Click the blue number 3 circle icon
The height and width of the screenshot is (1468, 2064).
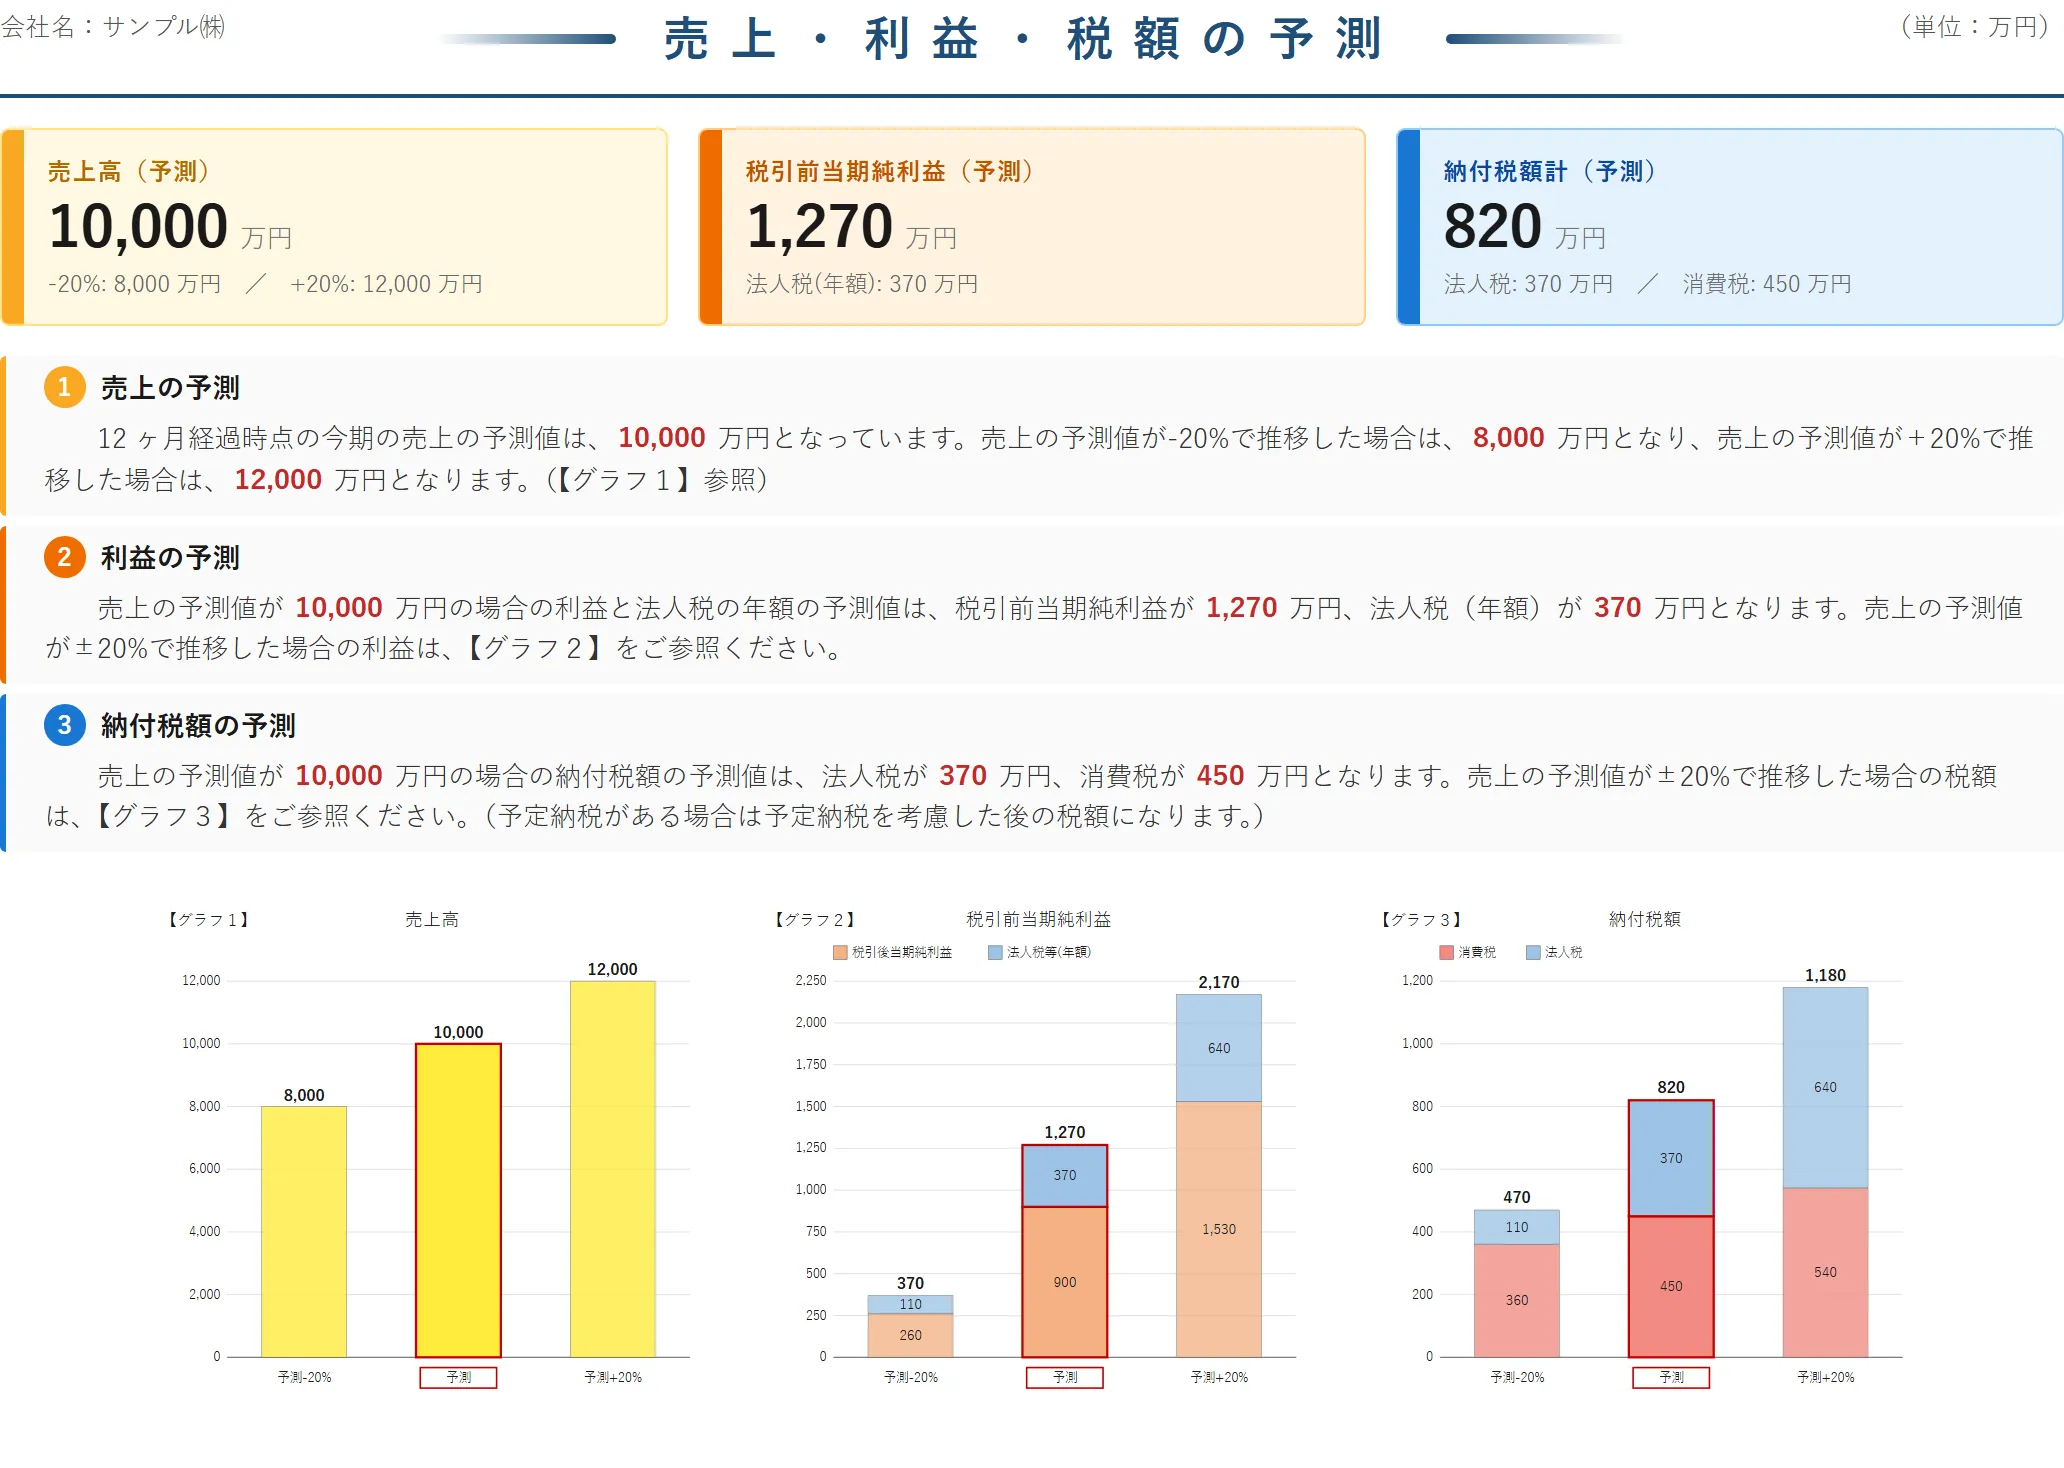click(x=64, y=725)
